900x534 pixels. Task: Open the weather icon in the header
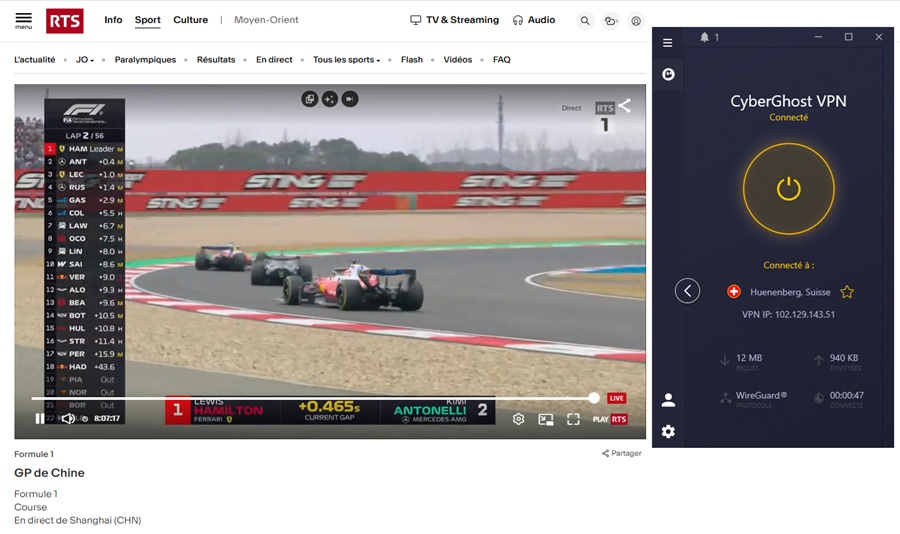[x=610, y=21]
